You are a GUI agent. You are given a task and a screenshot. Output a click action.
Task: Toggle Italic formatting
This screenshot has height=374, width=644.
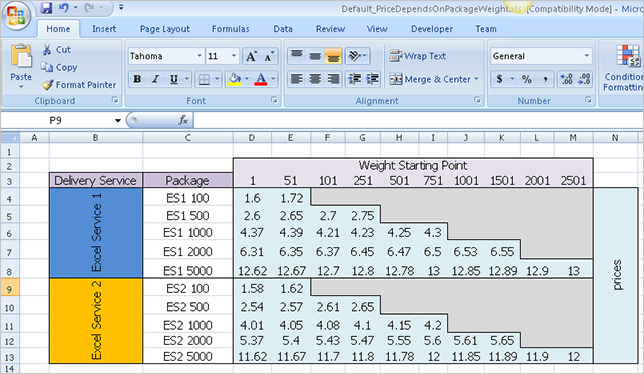pos(155,79)
